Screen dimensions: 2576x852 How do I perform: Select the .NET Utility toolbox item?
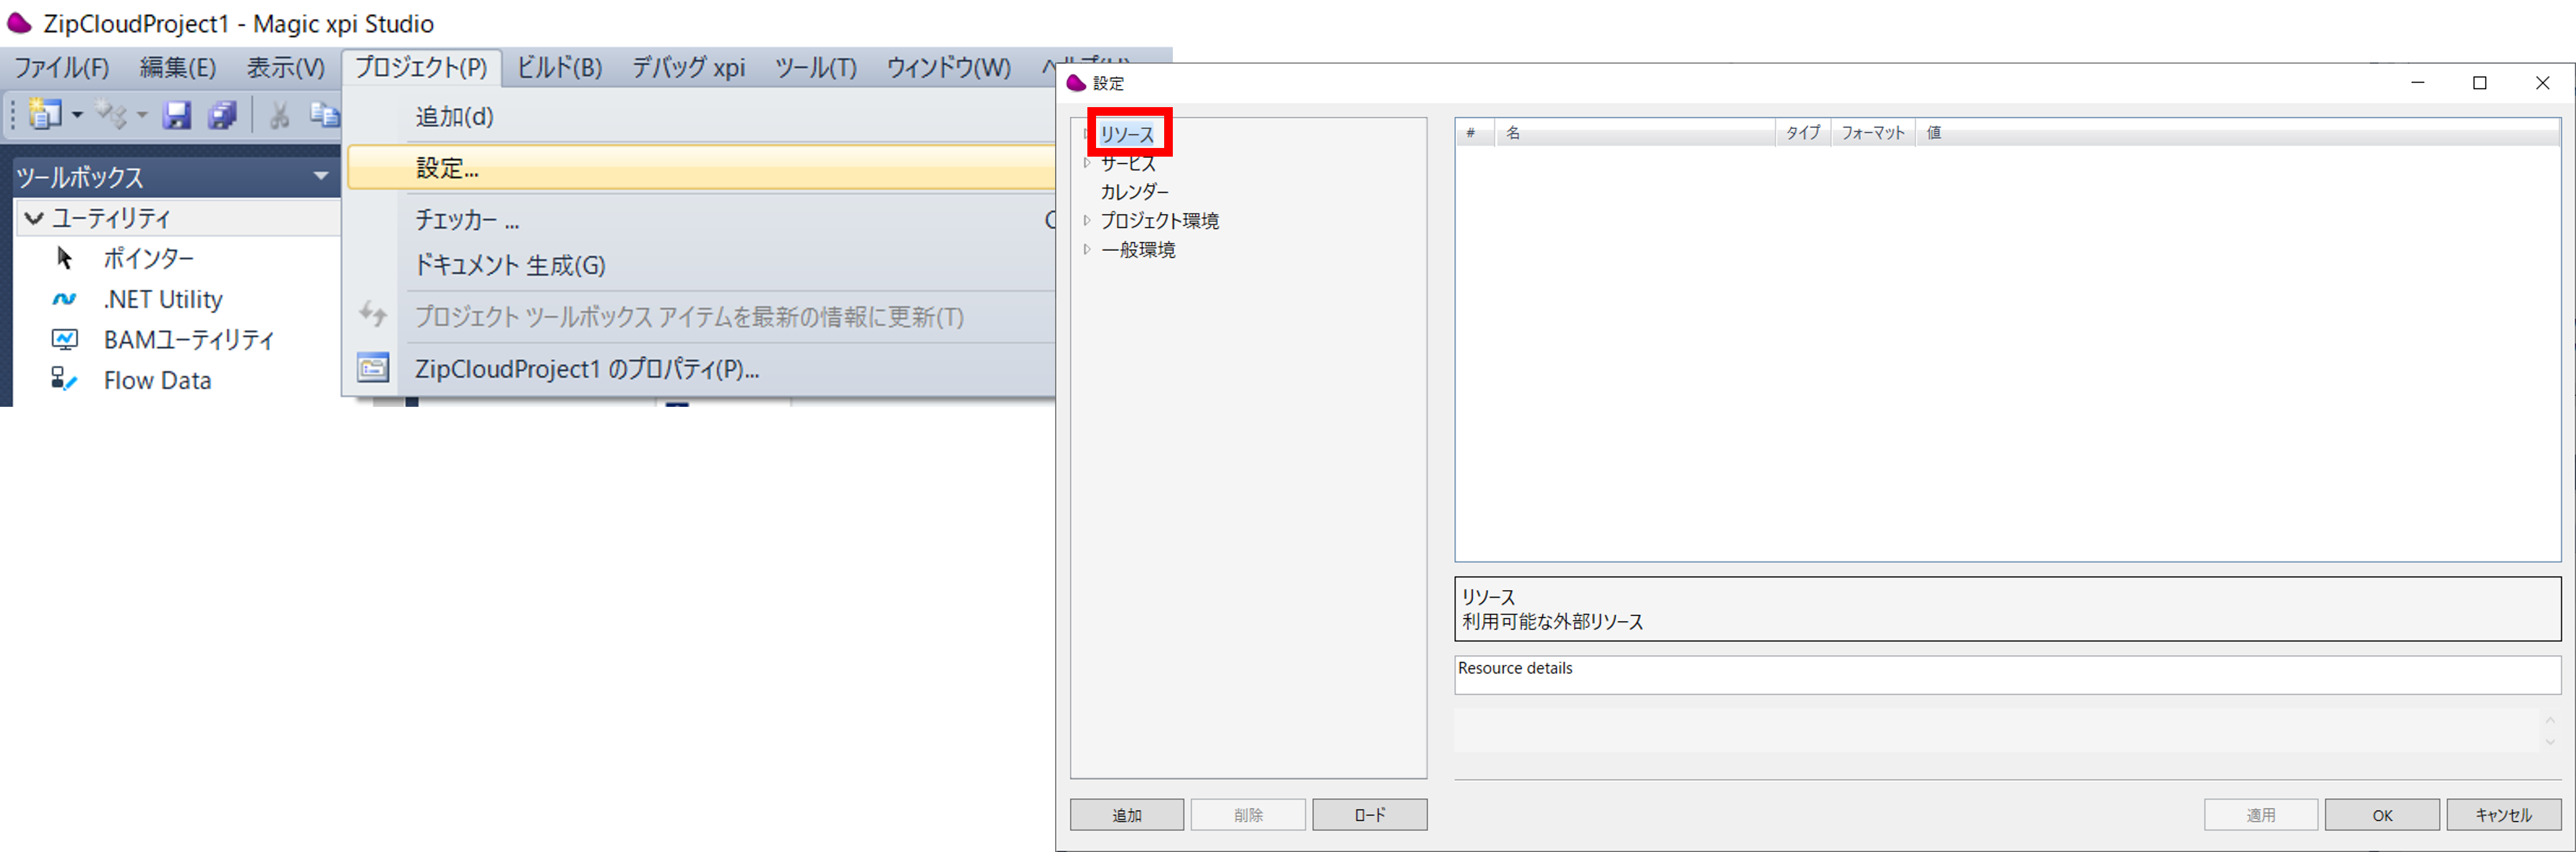coord(162,299)
